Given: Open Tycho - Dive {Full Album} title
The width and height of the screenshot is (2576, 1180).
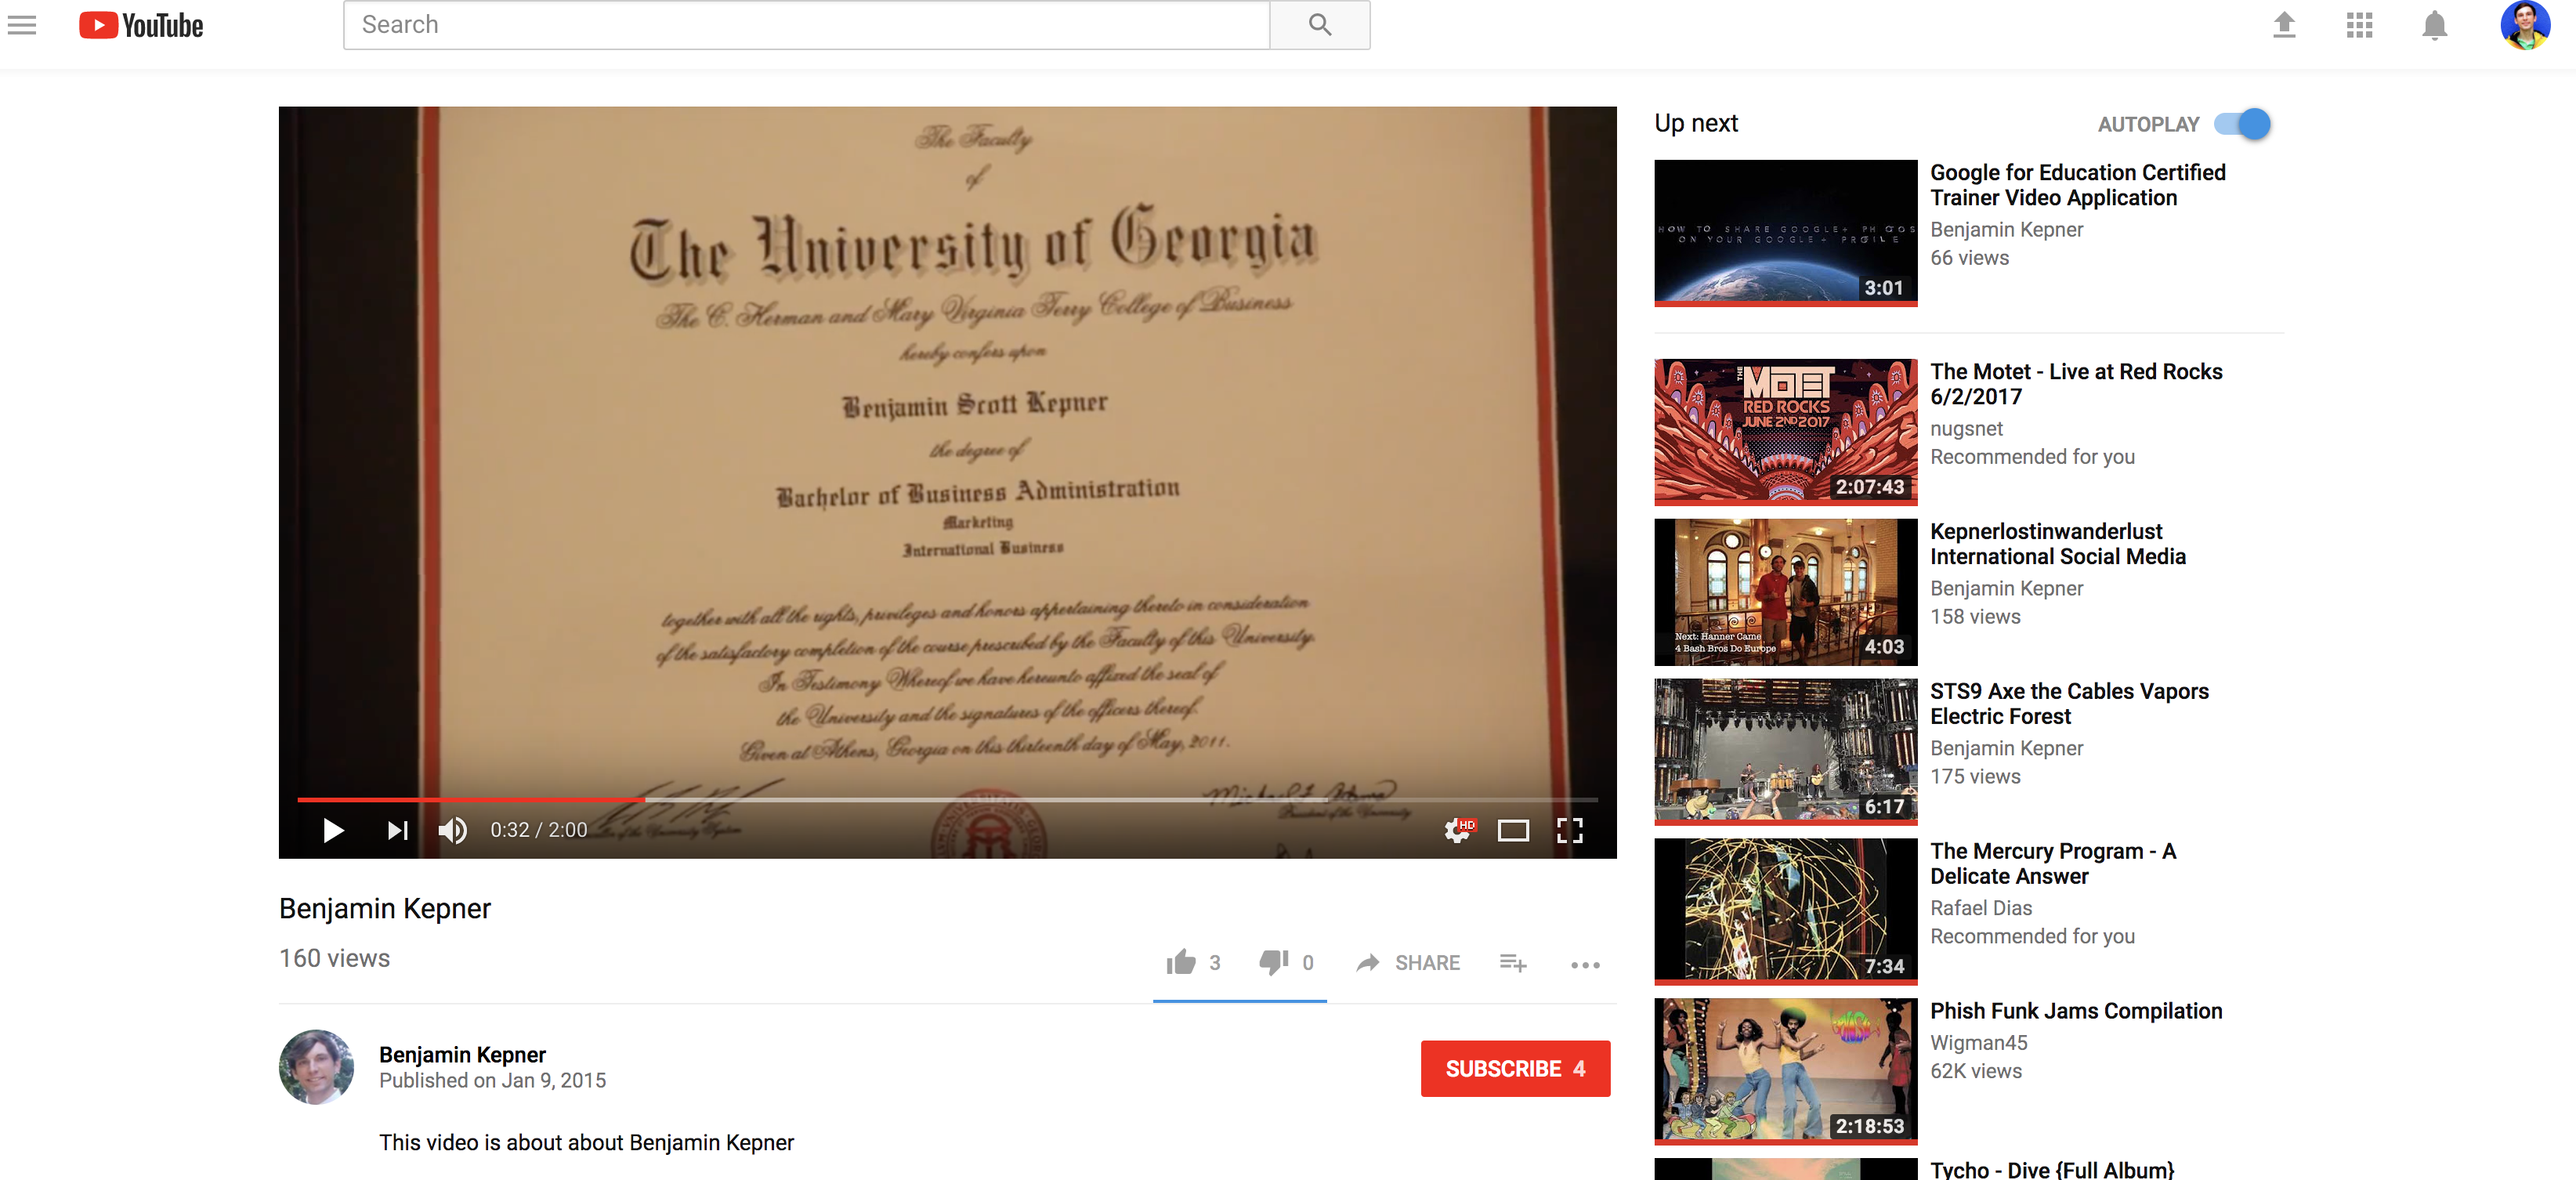Looking at the screenshot, I should pos(2052,1169).
